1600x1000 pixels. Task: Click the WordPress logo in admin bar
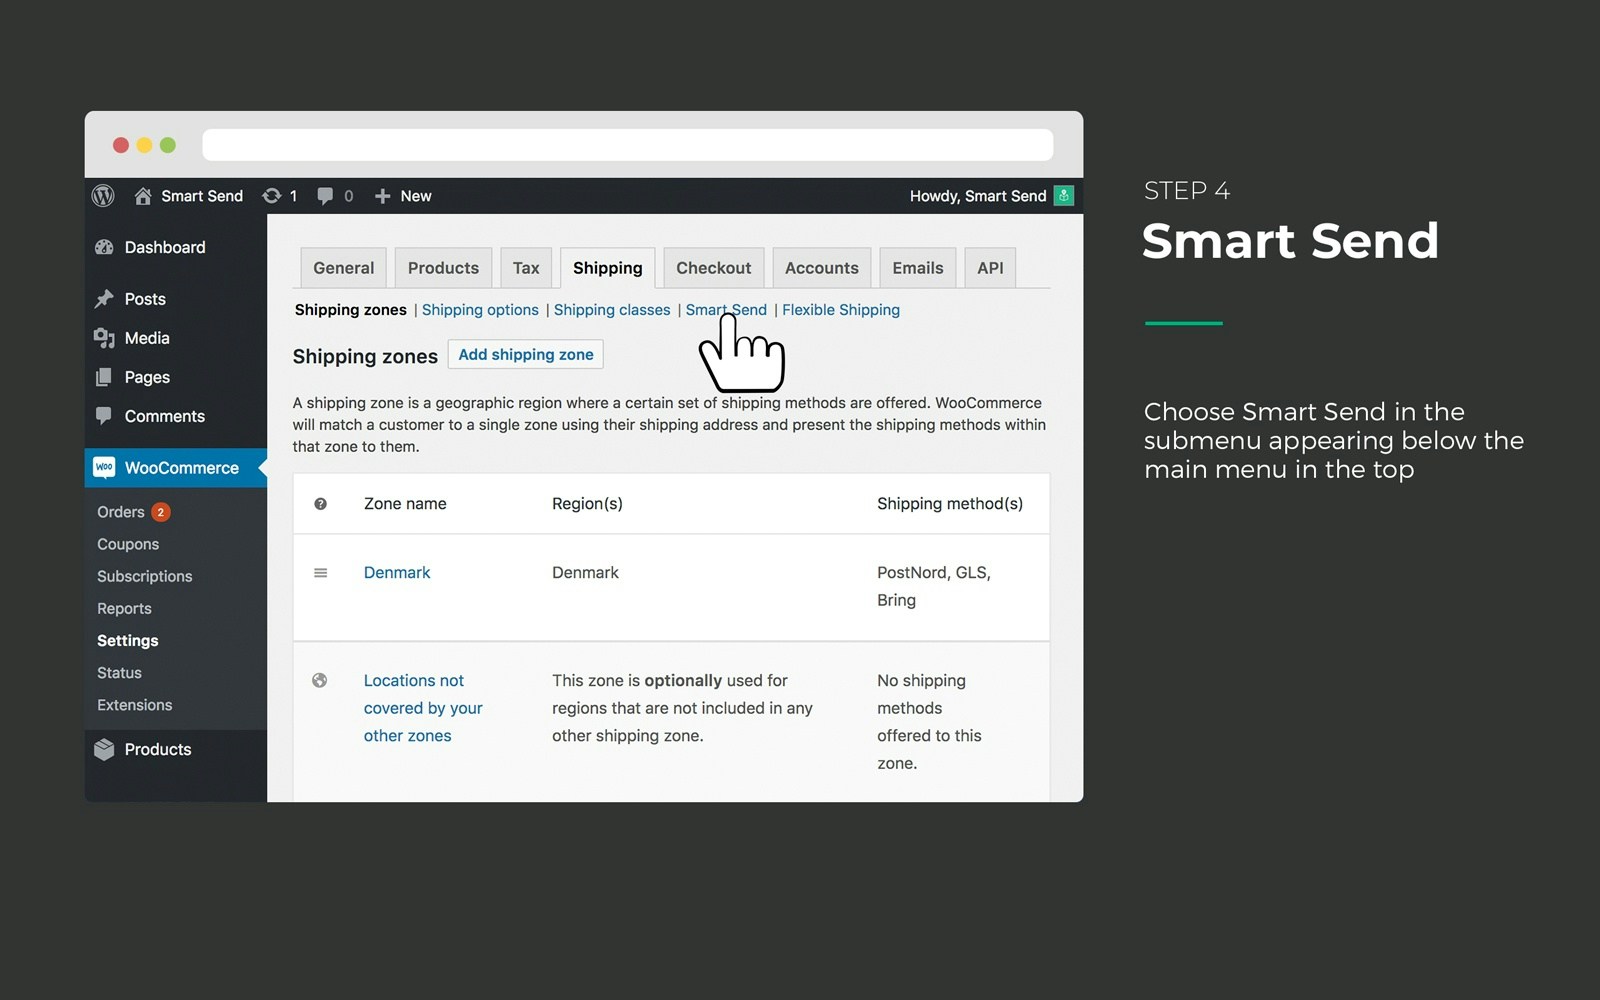click(x=104, y=196)
